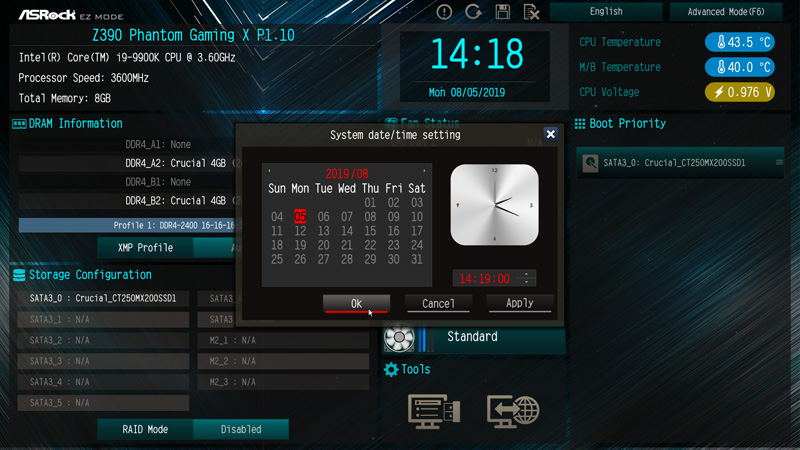Click the analog clock face
This screenshot has height=450, width=800.
(x=494, y=205)
